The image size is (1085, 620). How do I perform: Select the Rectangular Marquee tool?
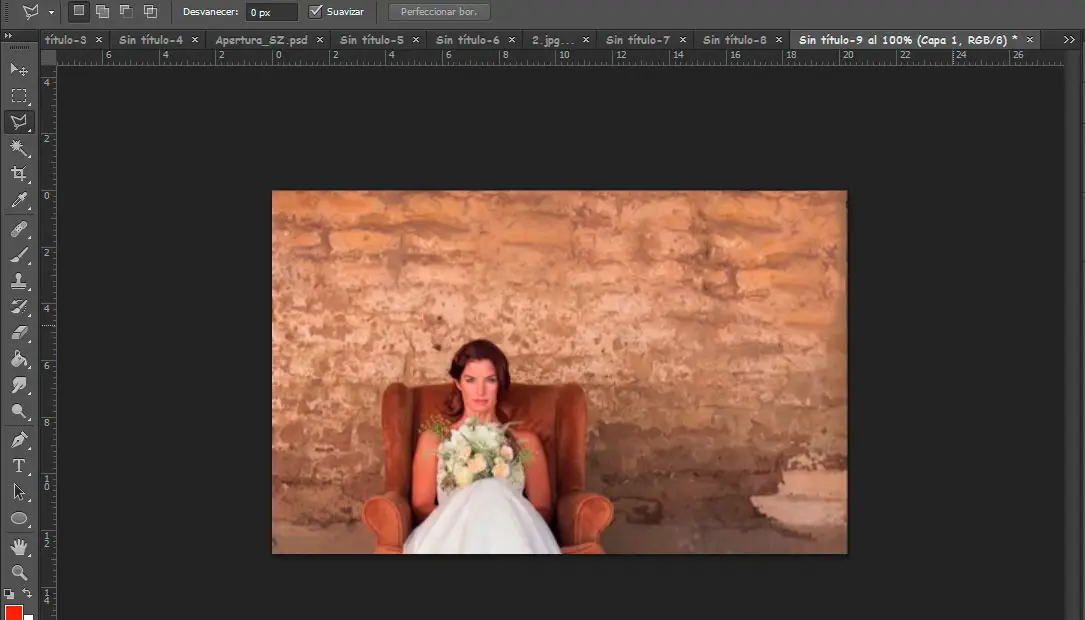click(19, 96)
